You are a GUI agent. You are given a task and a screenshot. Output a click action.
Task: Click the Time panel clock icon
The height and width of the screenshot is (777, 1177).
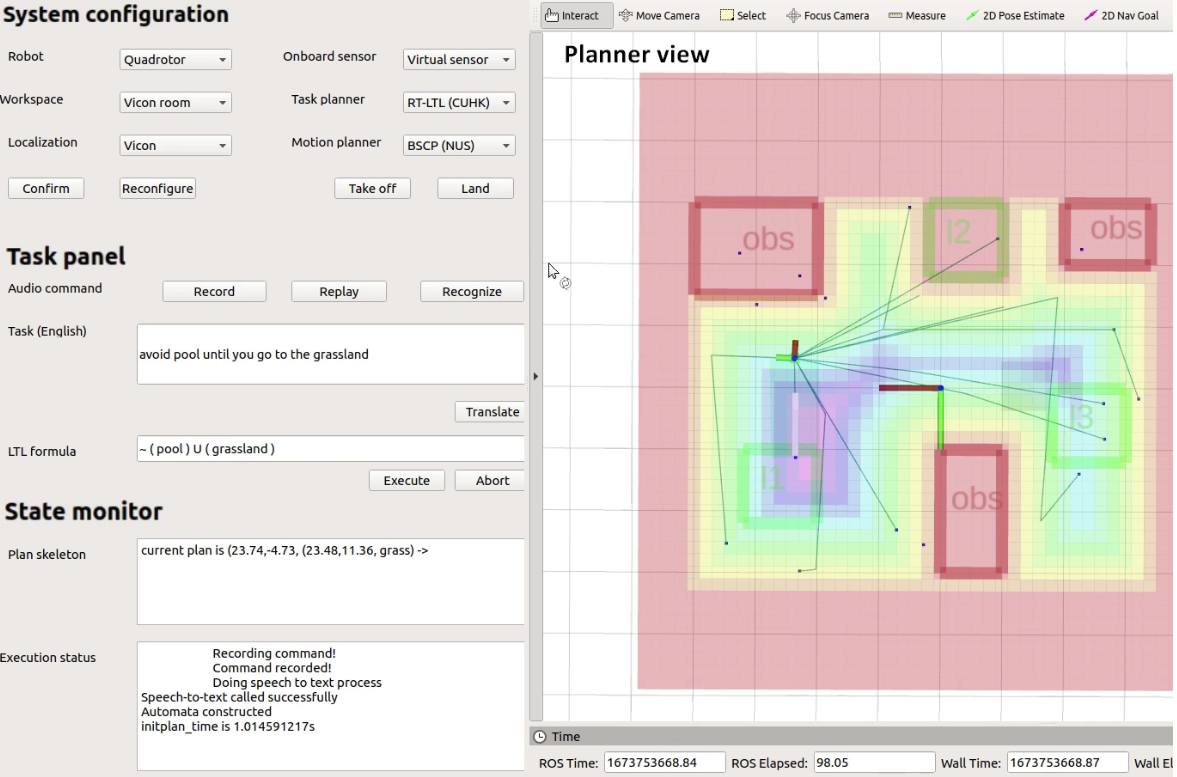[540, 736]
